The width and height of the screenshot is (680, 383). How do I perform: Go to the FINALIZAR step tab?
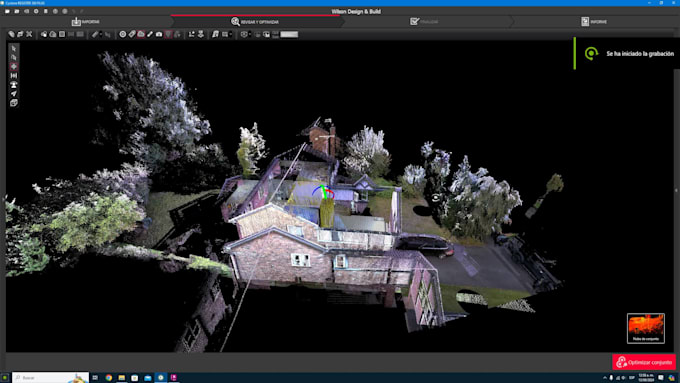click(424, 21)
